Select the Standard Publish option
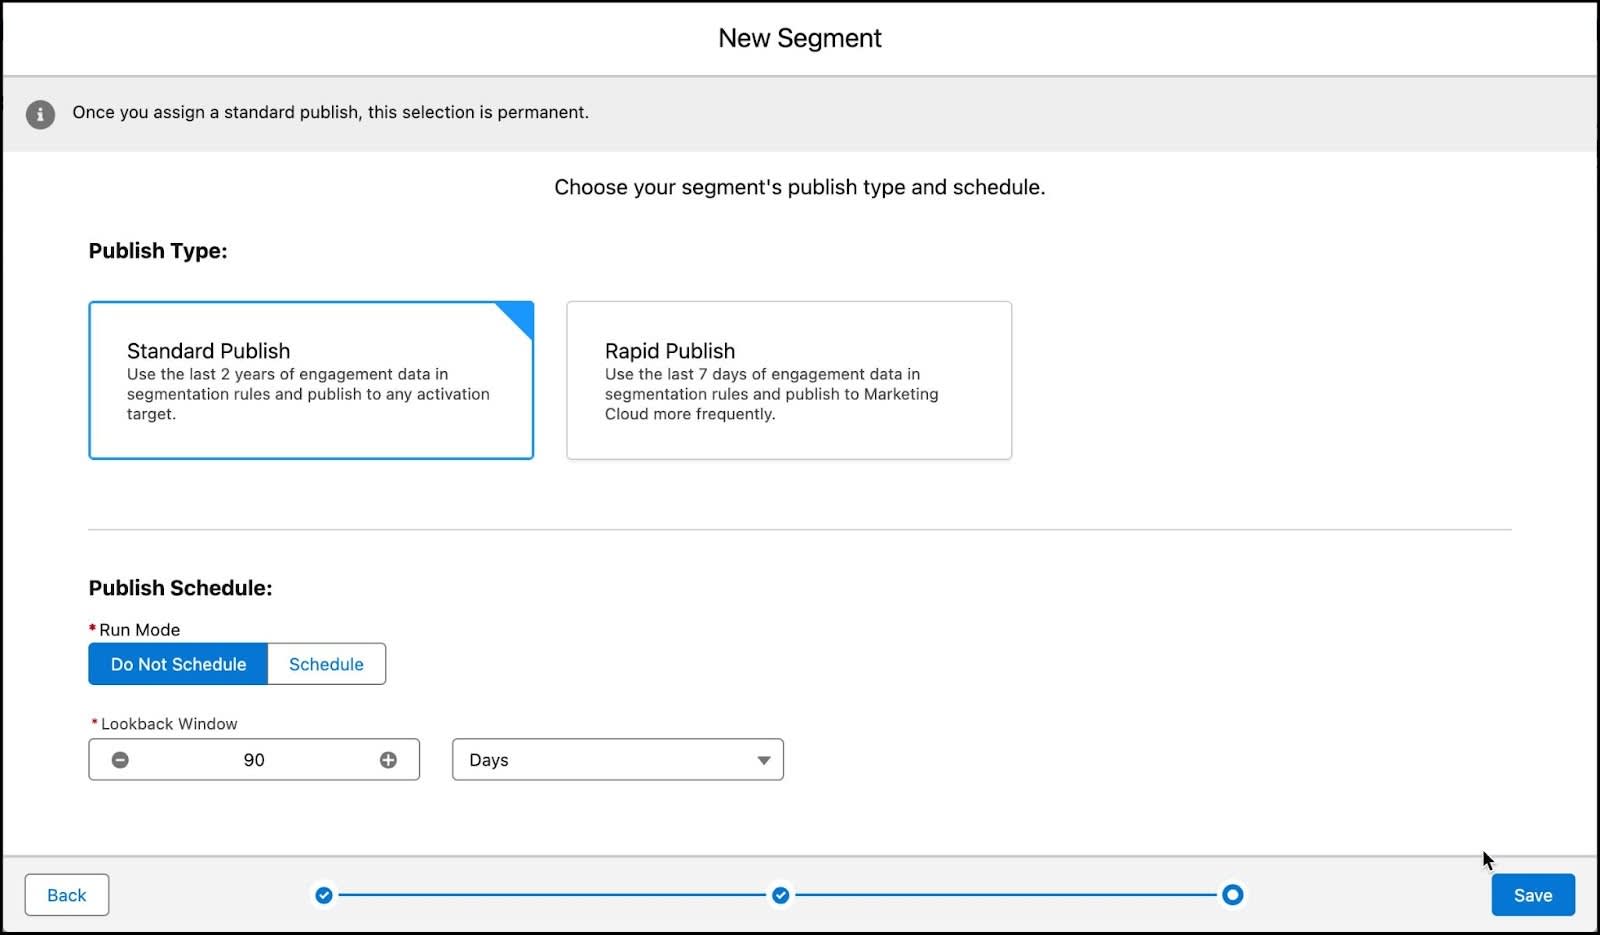1600x935 pixels. point(311,380)
